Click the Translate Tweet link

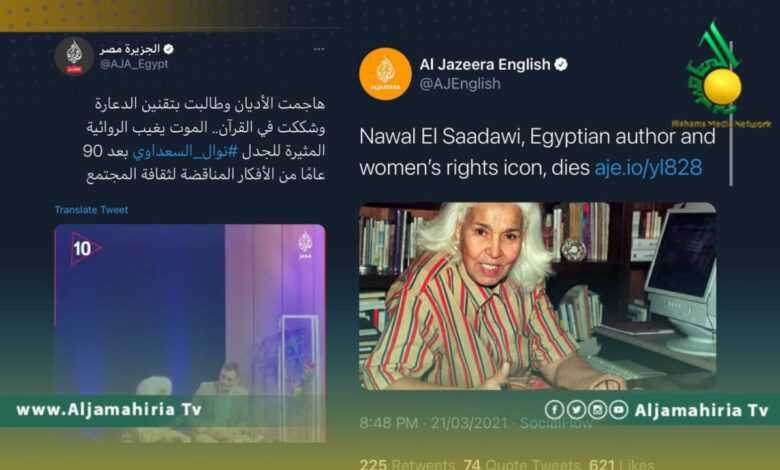[x=92, y=210]
